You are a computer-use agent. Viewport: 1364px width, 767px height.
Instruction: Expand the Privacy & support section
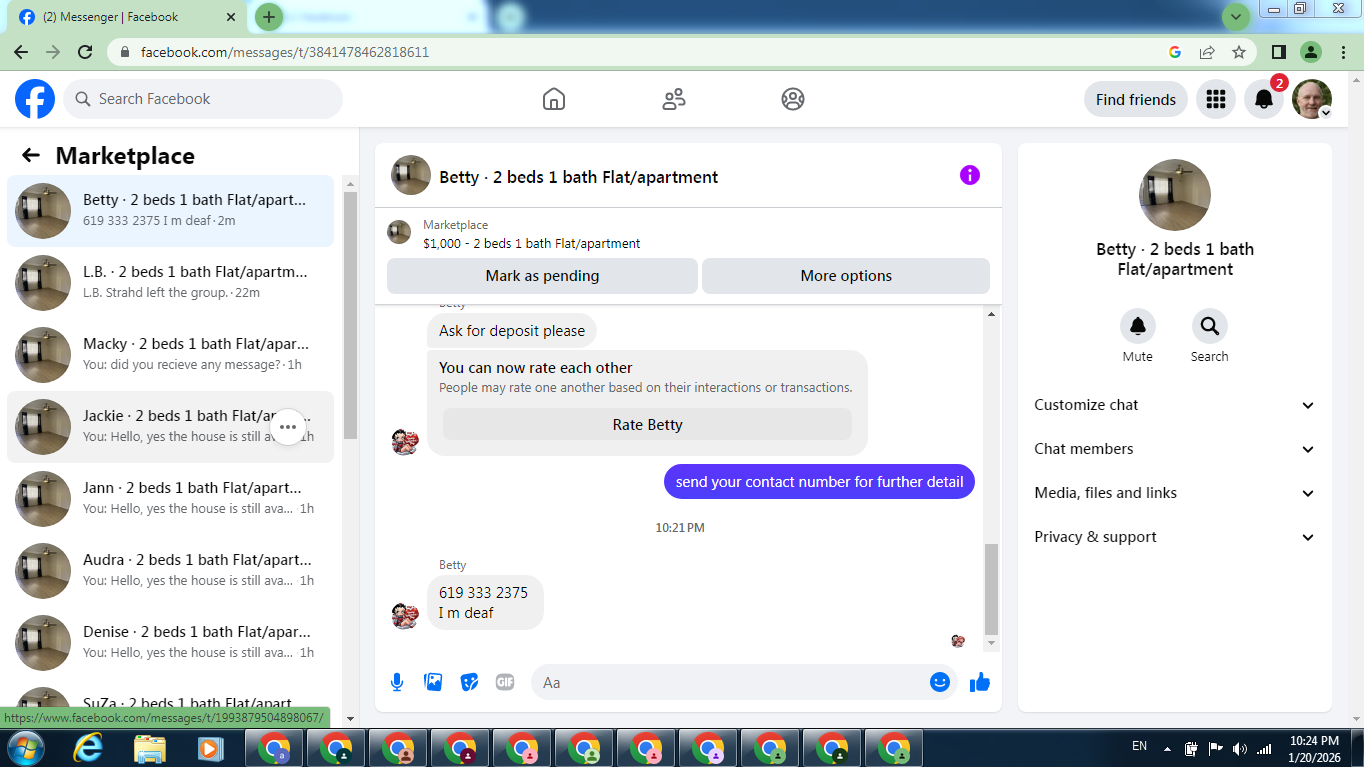[1175, 537]
